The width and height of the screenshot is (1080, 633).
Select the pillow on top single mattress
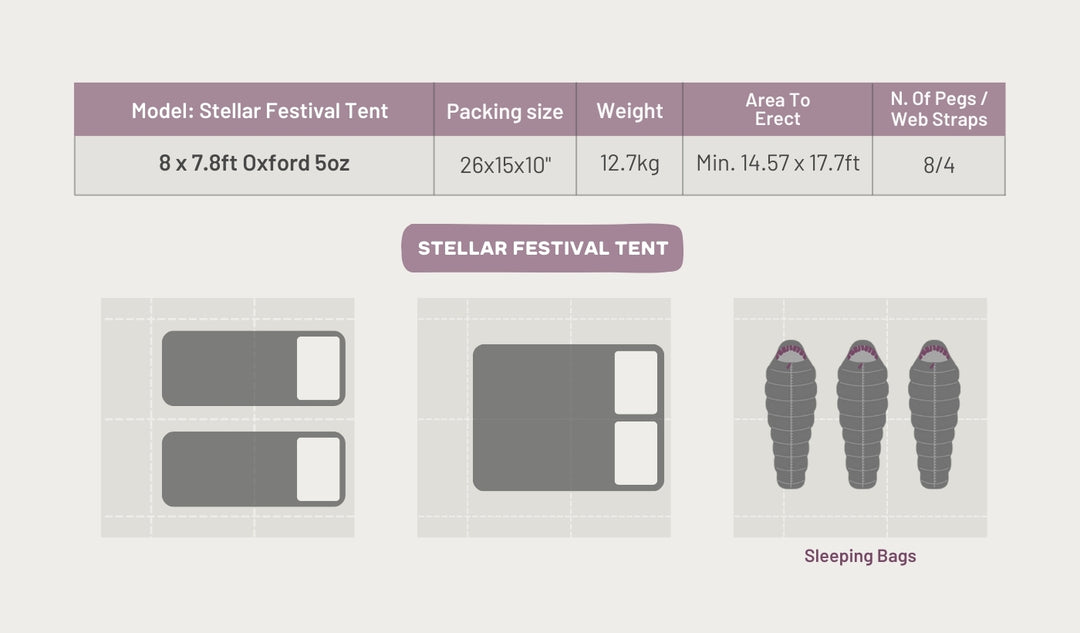318,368
